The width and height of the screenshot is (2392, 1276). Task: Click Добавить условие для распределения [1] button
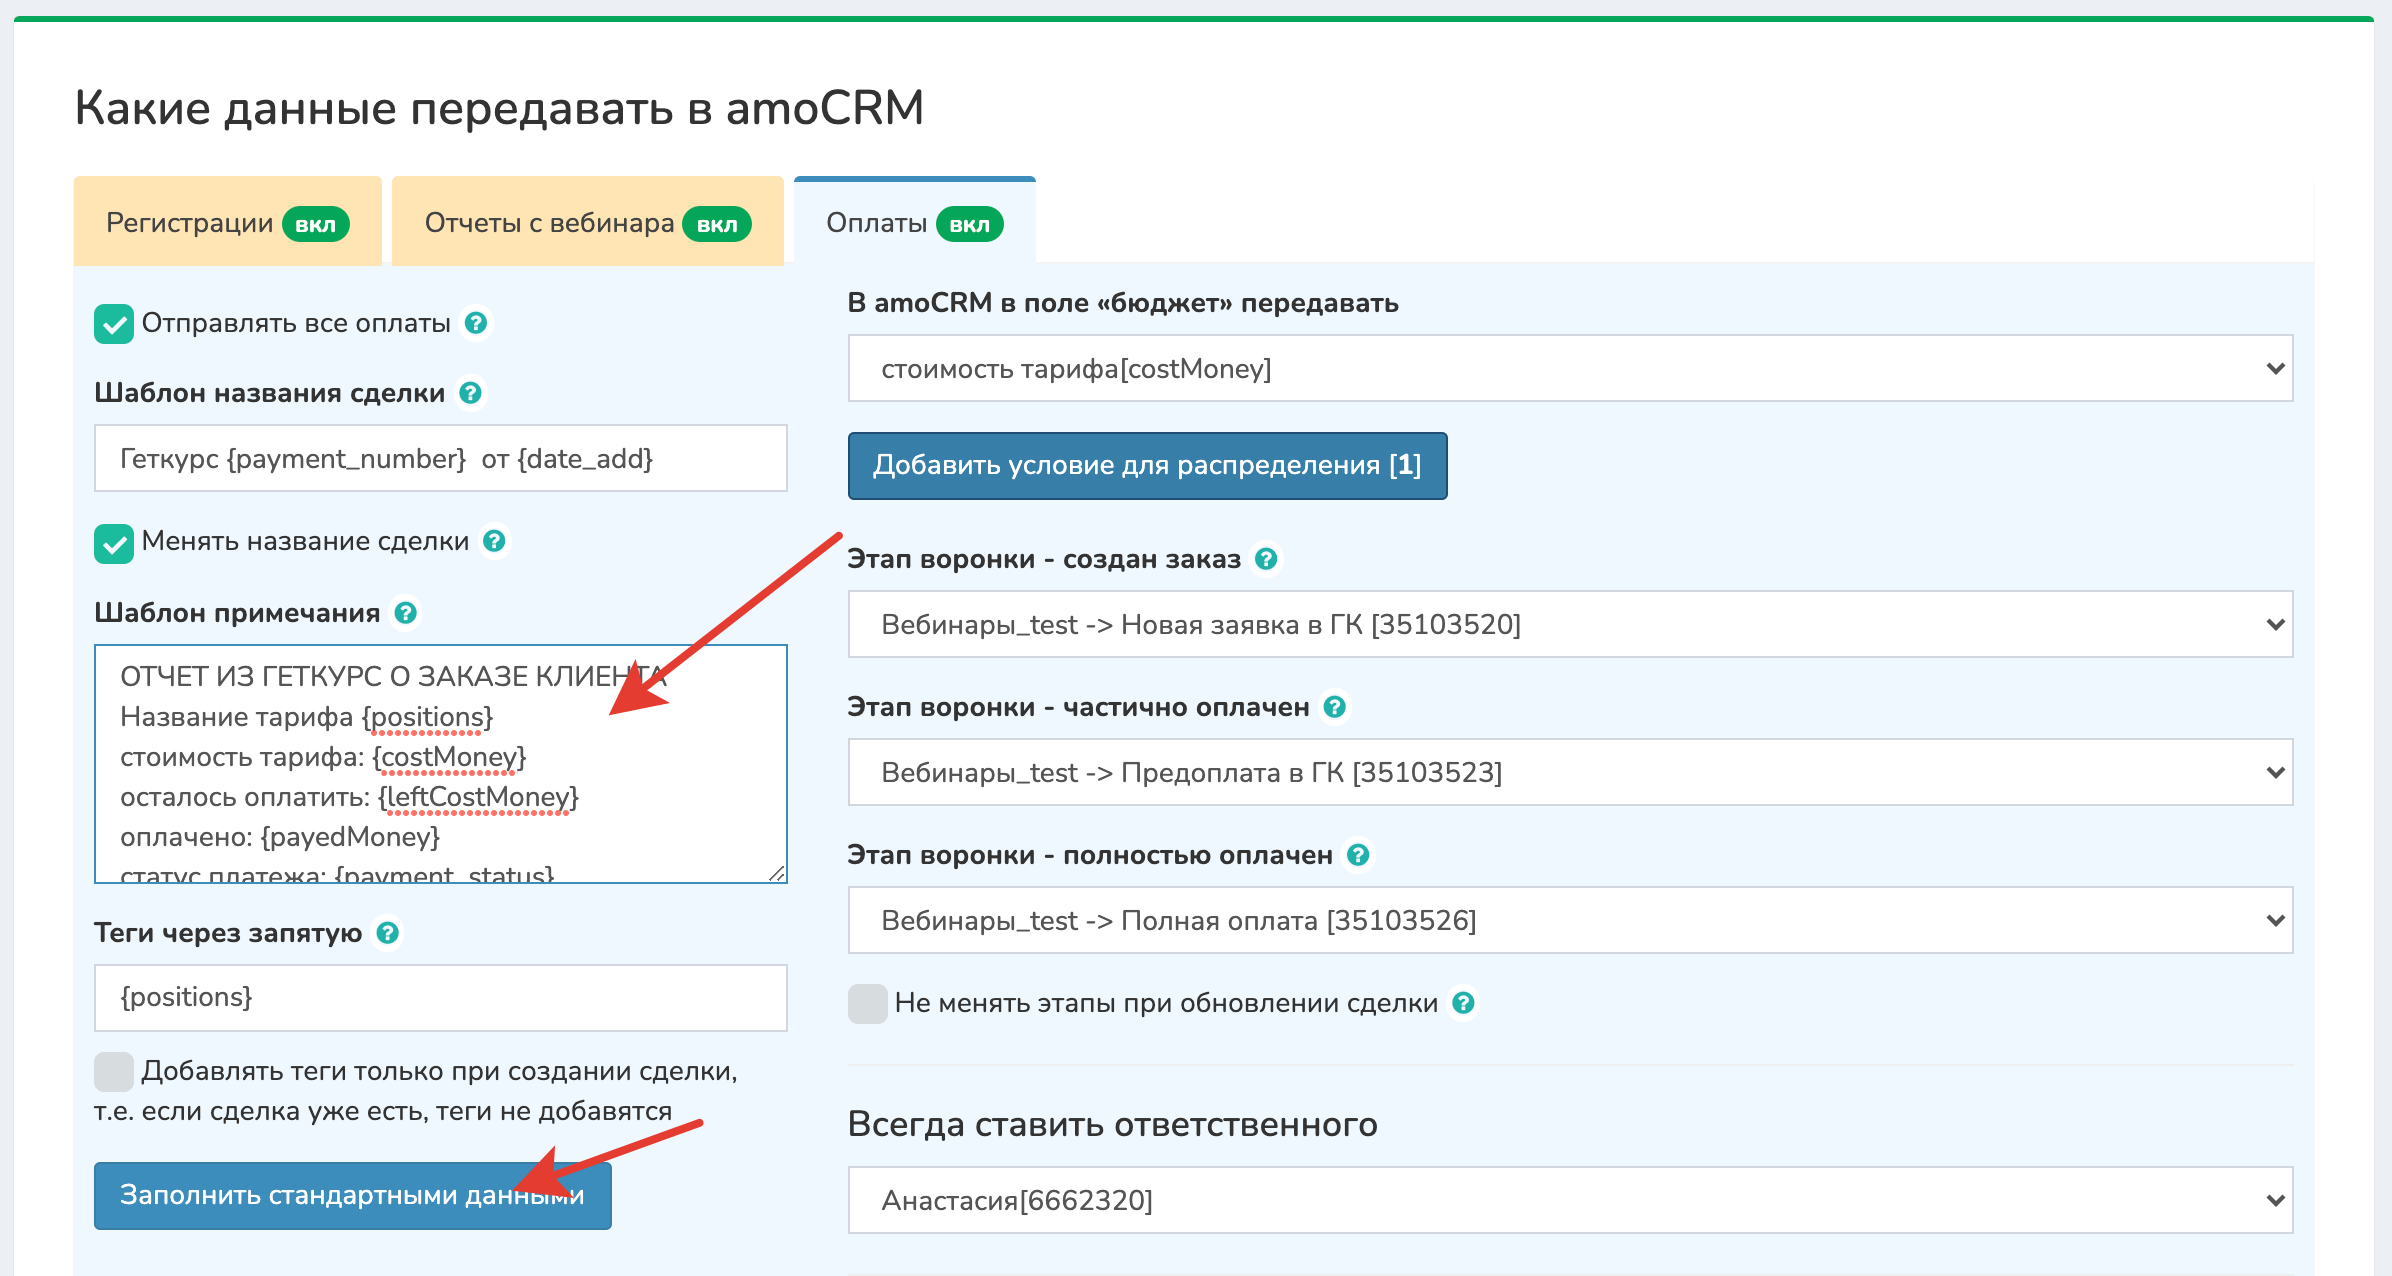[x=1147, y=465]
